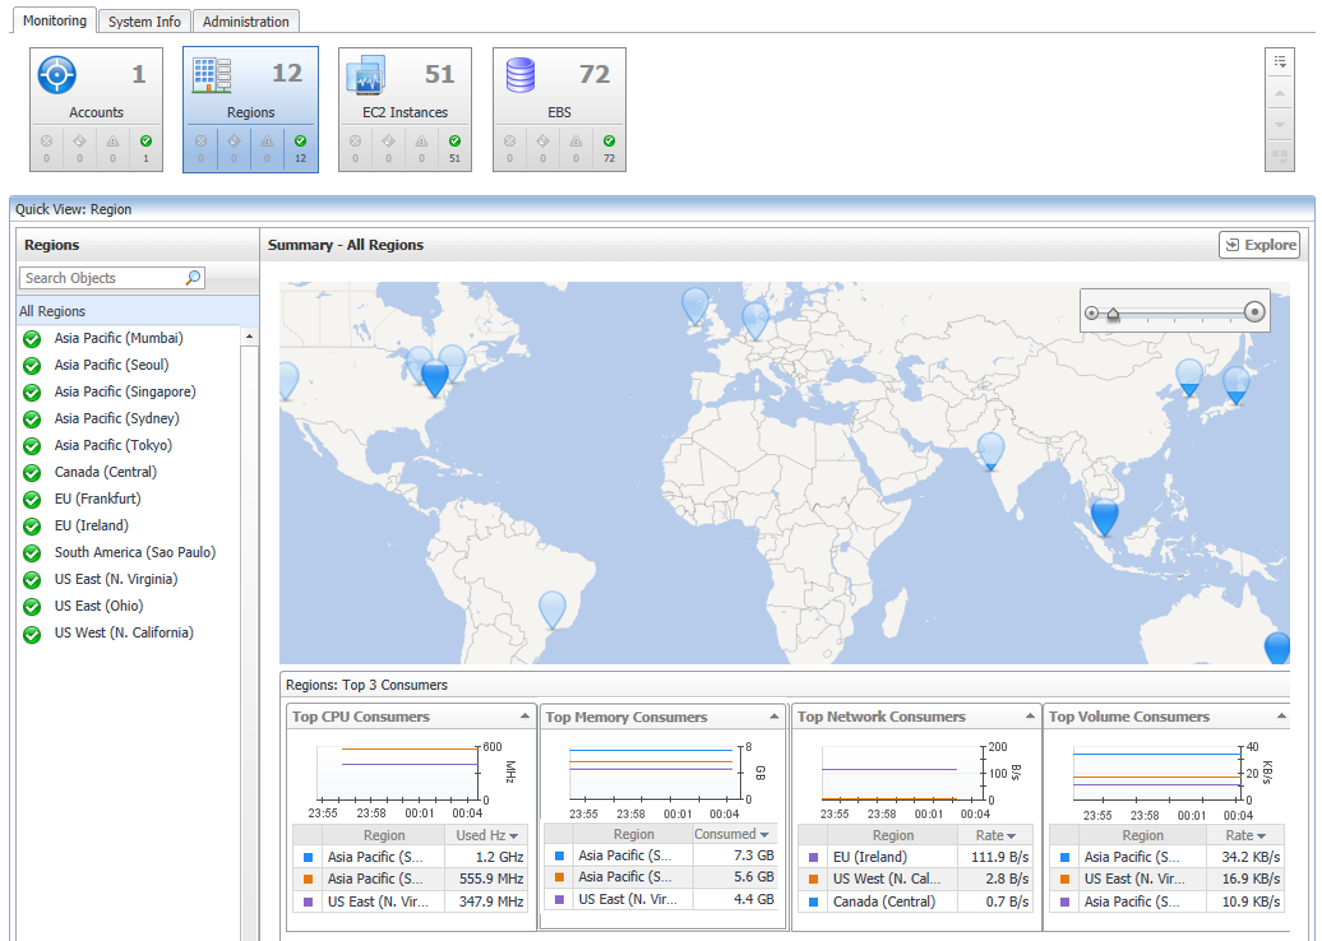The image size is (1322, 941).
Task: Open the Administration tab
Action: point(245,21)
